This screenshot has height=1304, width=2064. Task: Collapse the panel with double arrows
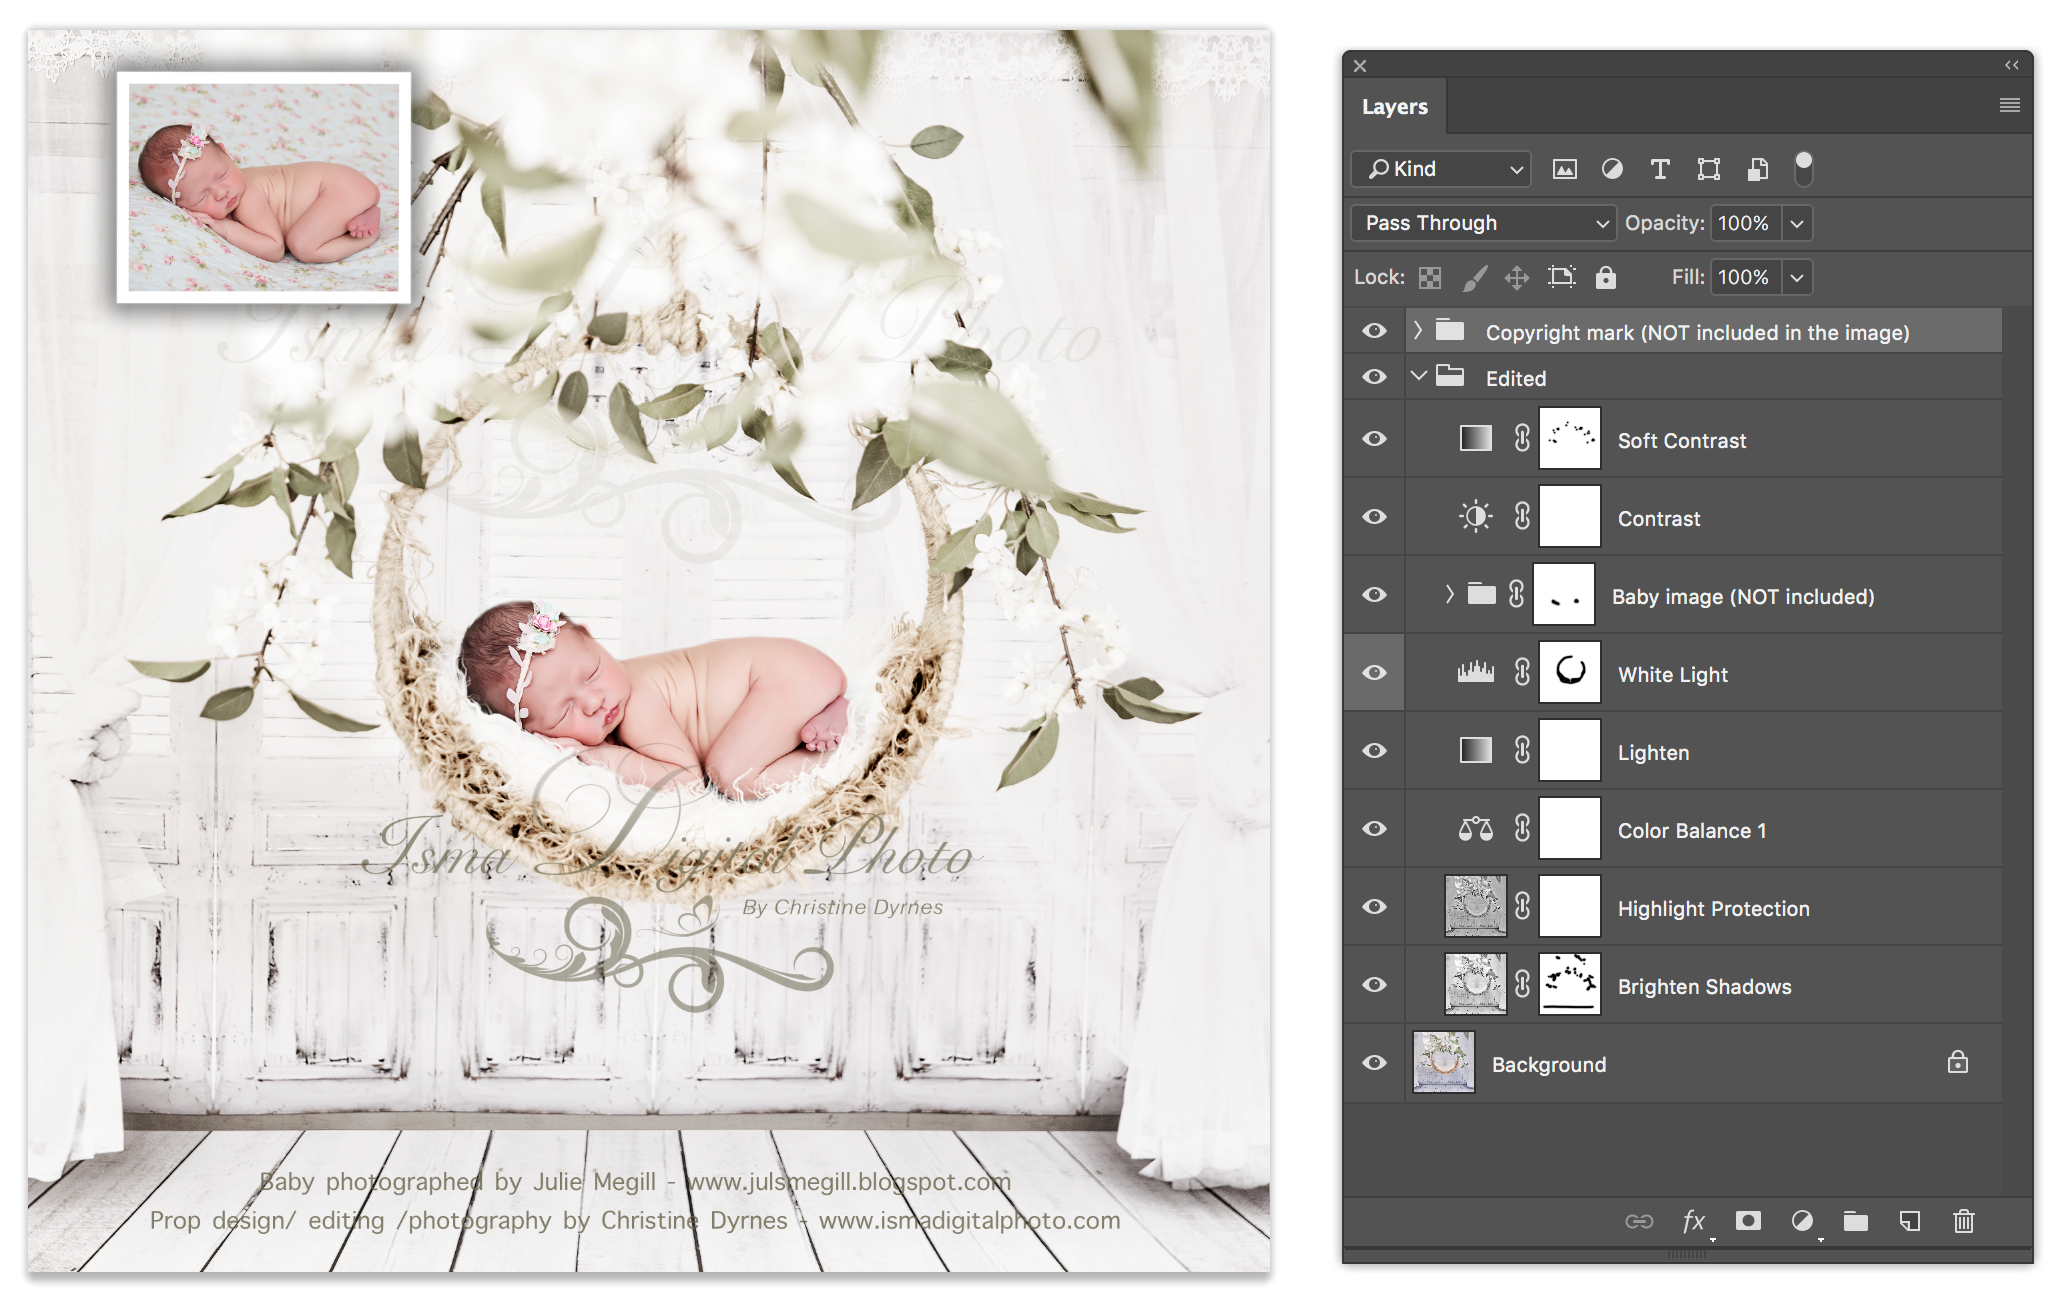tap(2011, 65)
